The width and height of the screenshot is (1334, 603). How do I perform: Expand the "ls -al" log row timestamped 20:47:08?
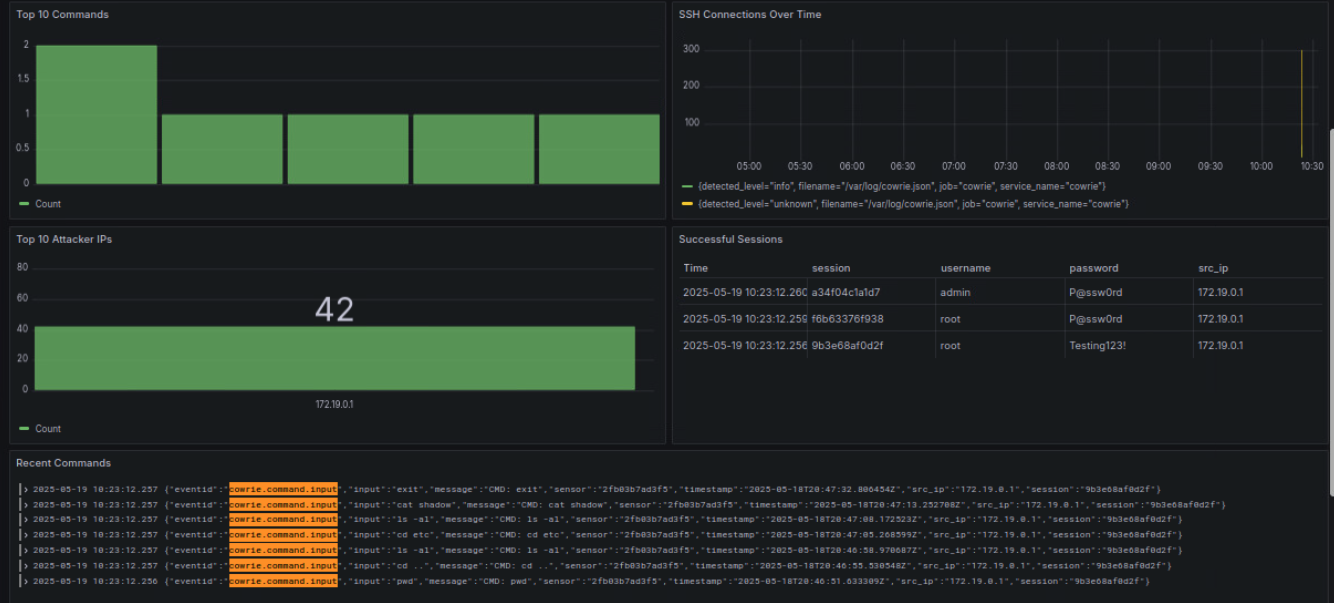(26, 520)
